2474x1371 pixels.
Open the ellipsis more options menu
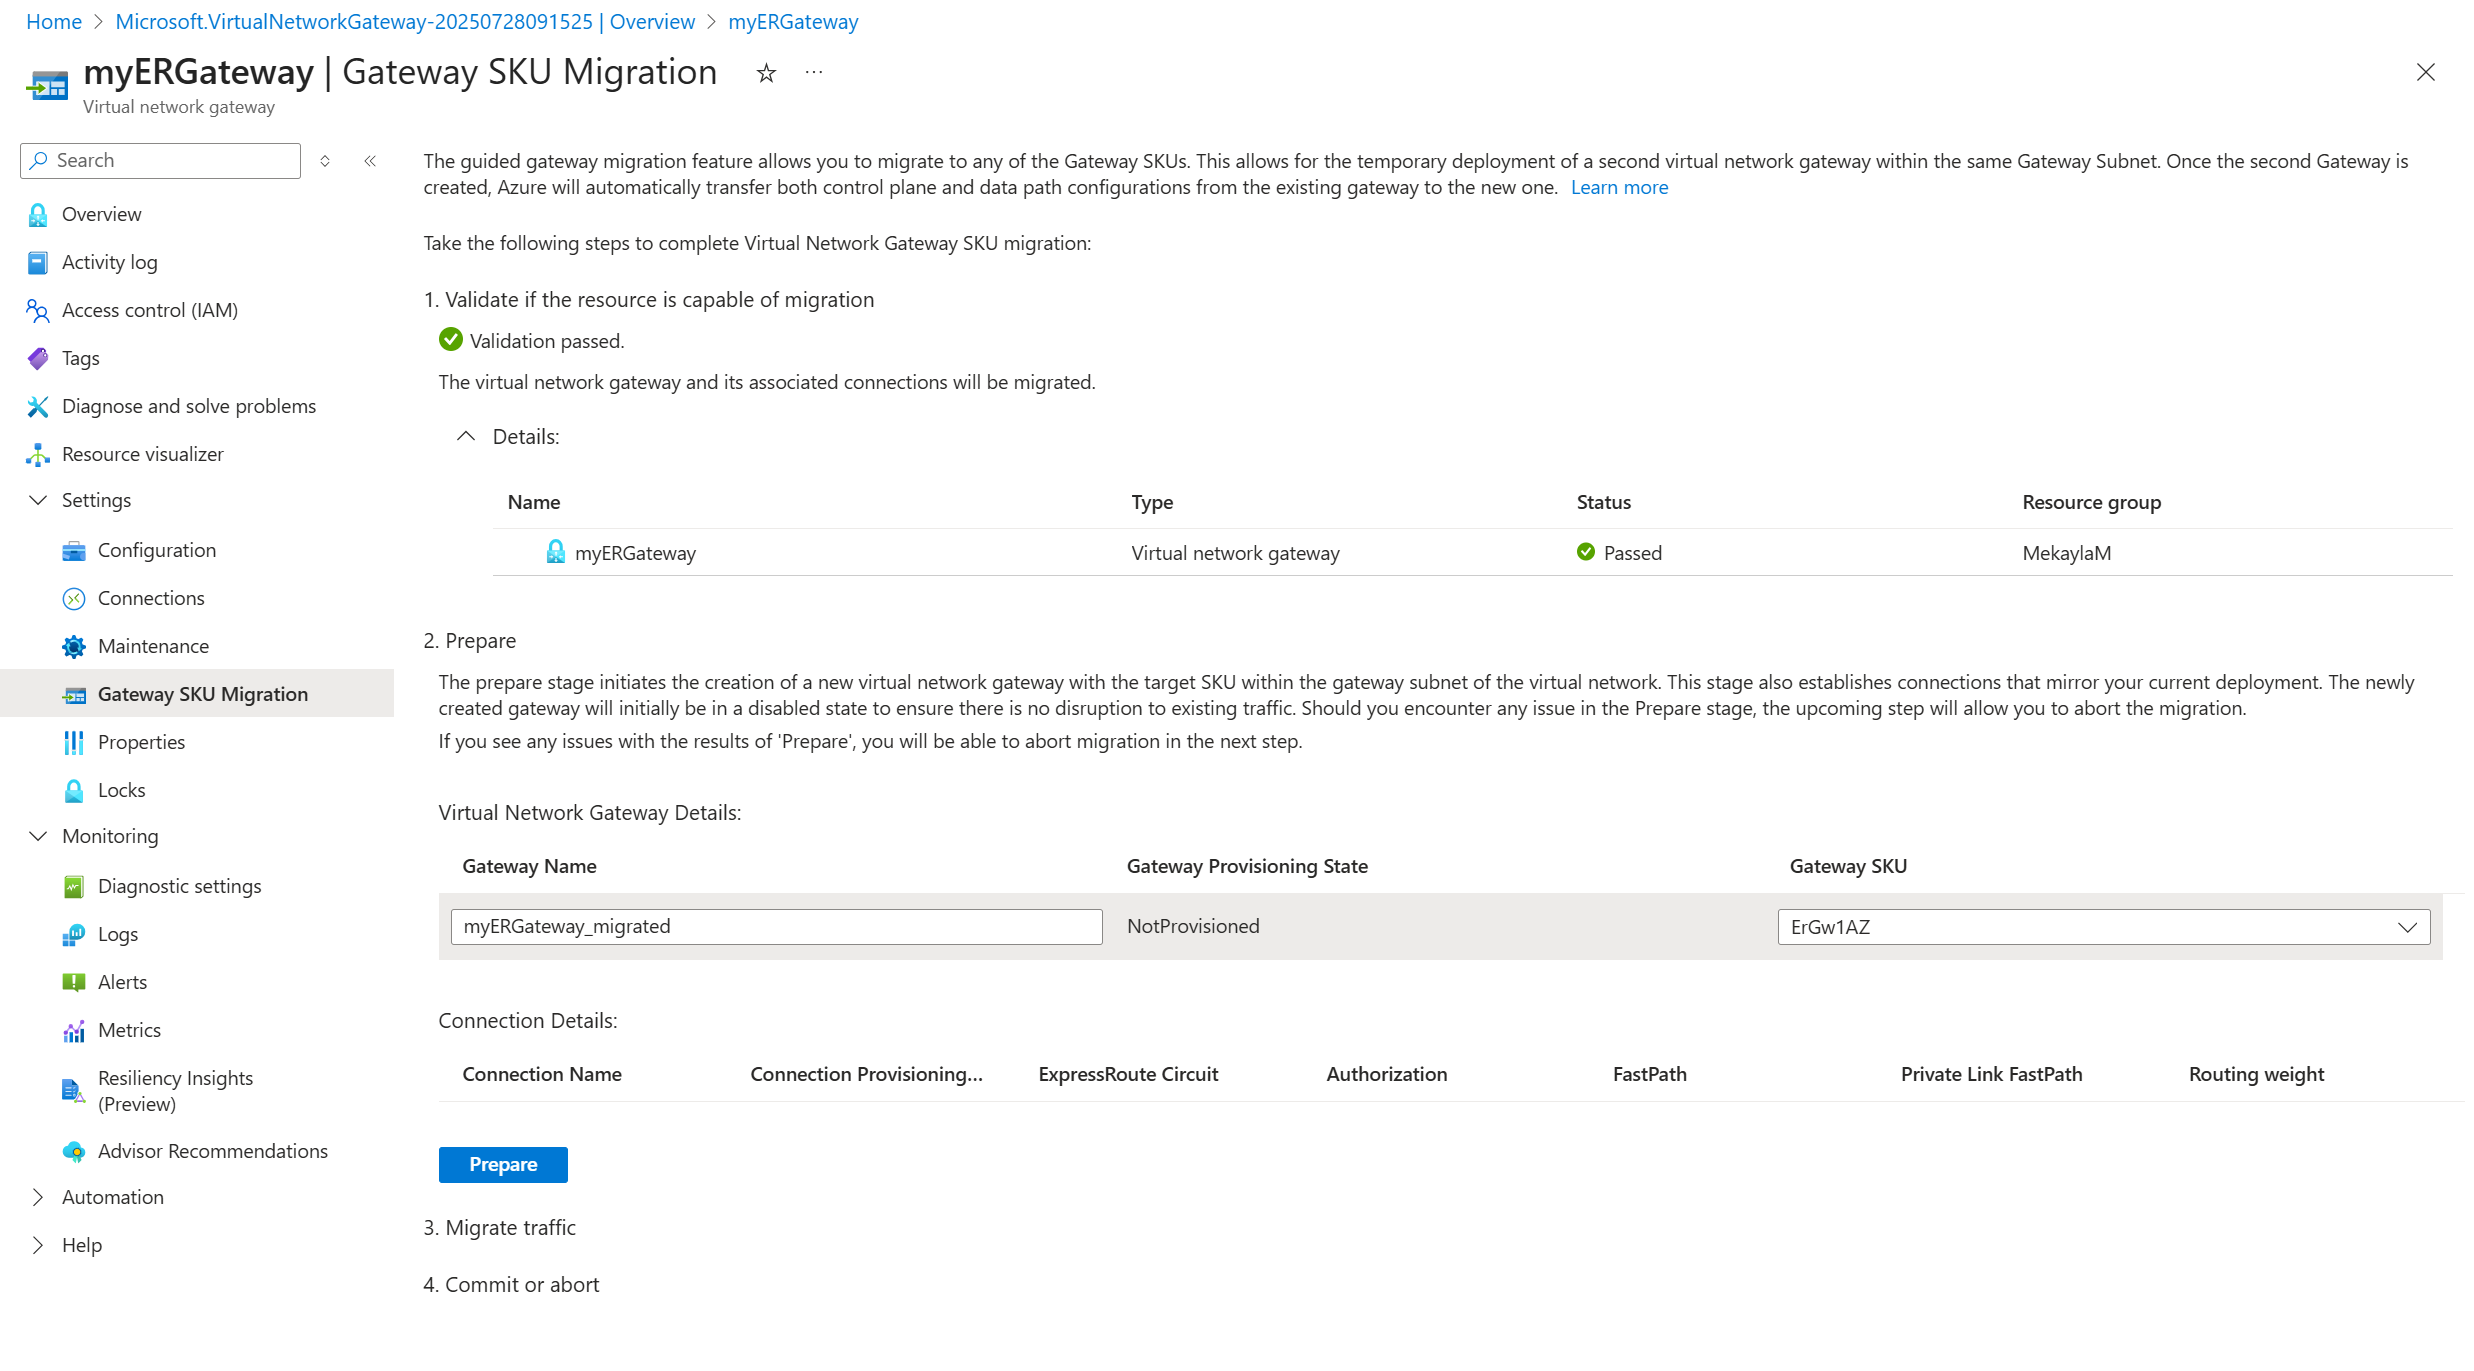coord(814,73)
